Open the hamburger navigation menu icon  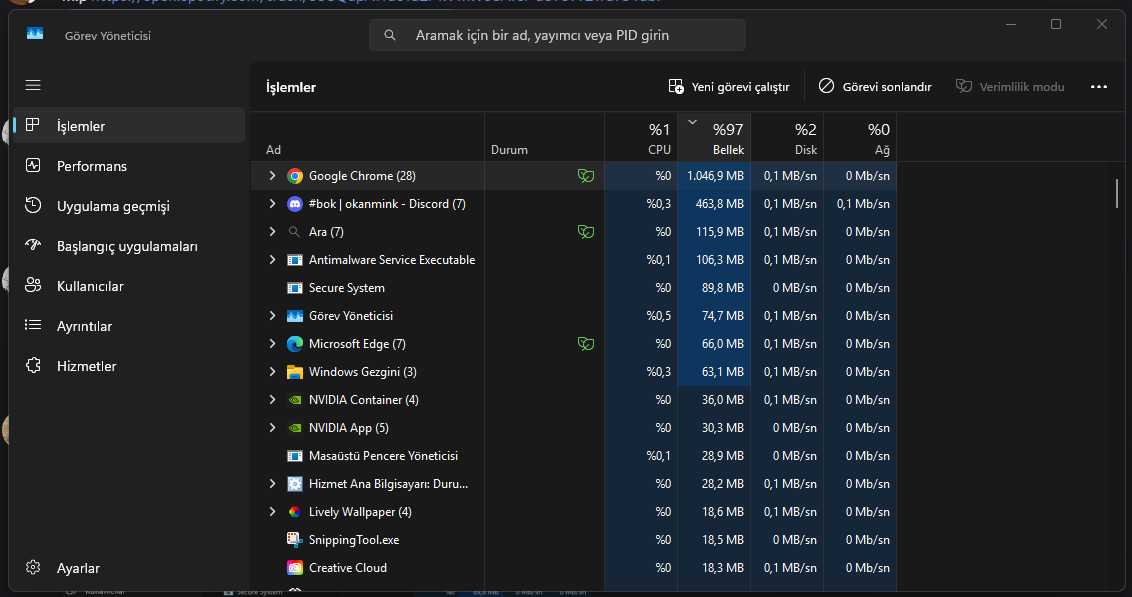click(x=33, y=85)
